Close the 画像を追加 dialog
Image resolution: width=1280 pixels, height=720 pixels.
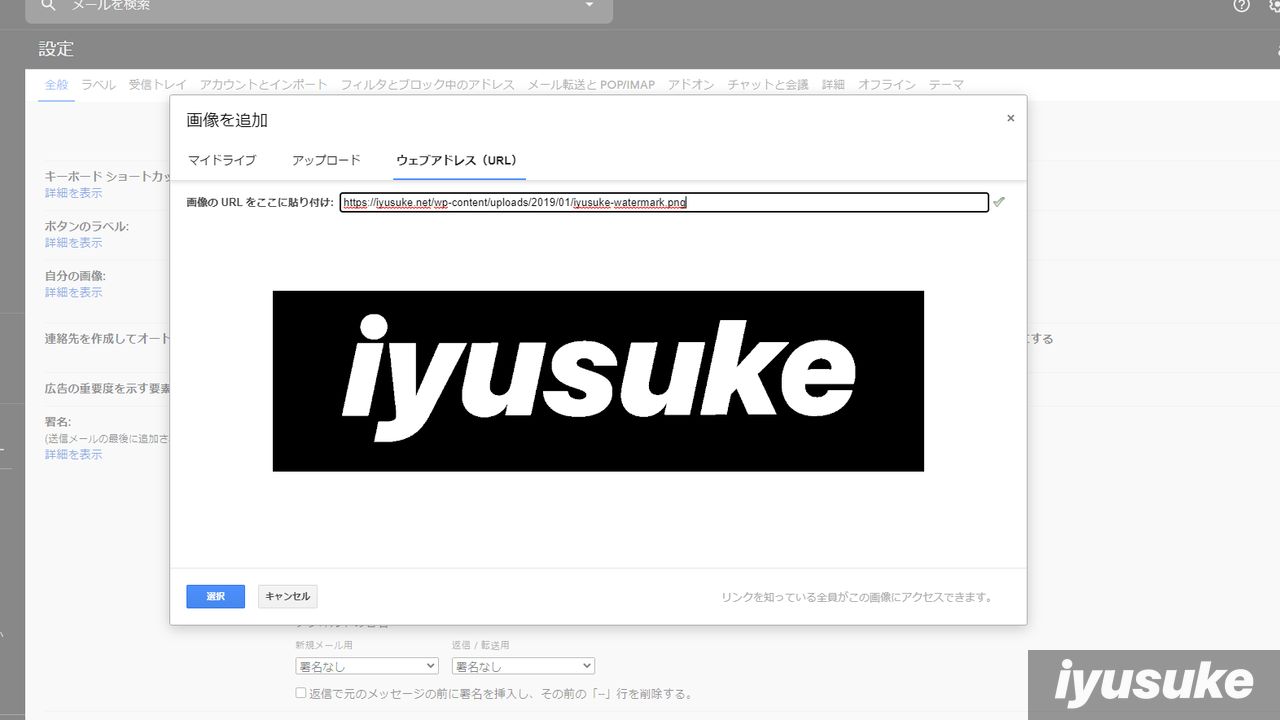pyautogui.click(x=1010, y=118)
